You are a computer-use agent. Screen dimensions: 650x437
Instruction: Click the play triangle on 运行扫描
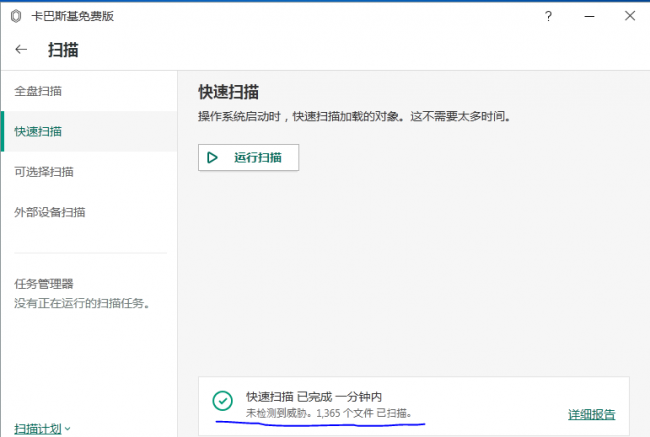pyautogui.click(x=212, y=158)
